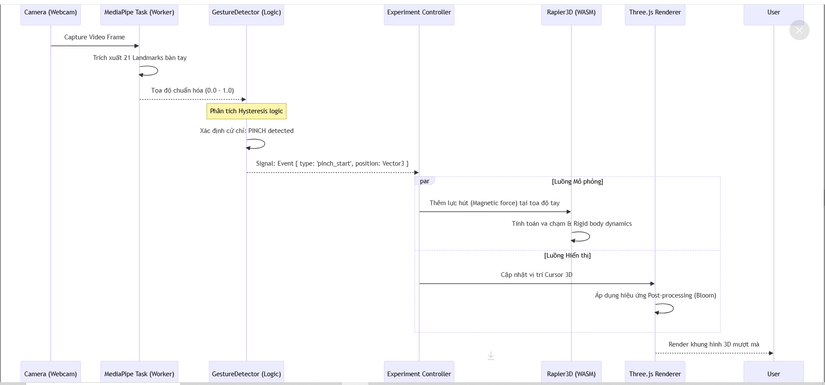Click the 'Thêm lực hút (Magnetic force)' message

click(495, 203)
